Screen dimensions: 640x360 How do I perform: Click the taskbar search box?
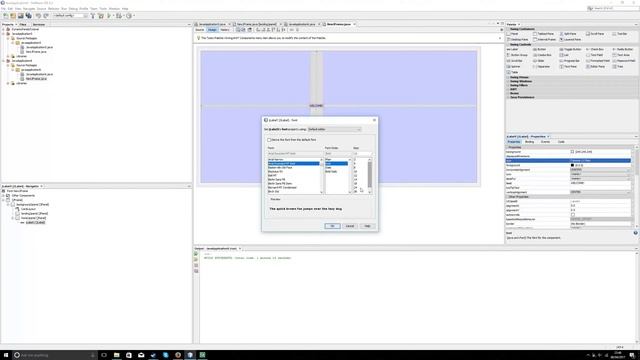54,355
